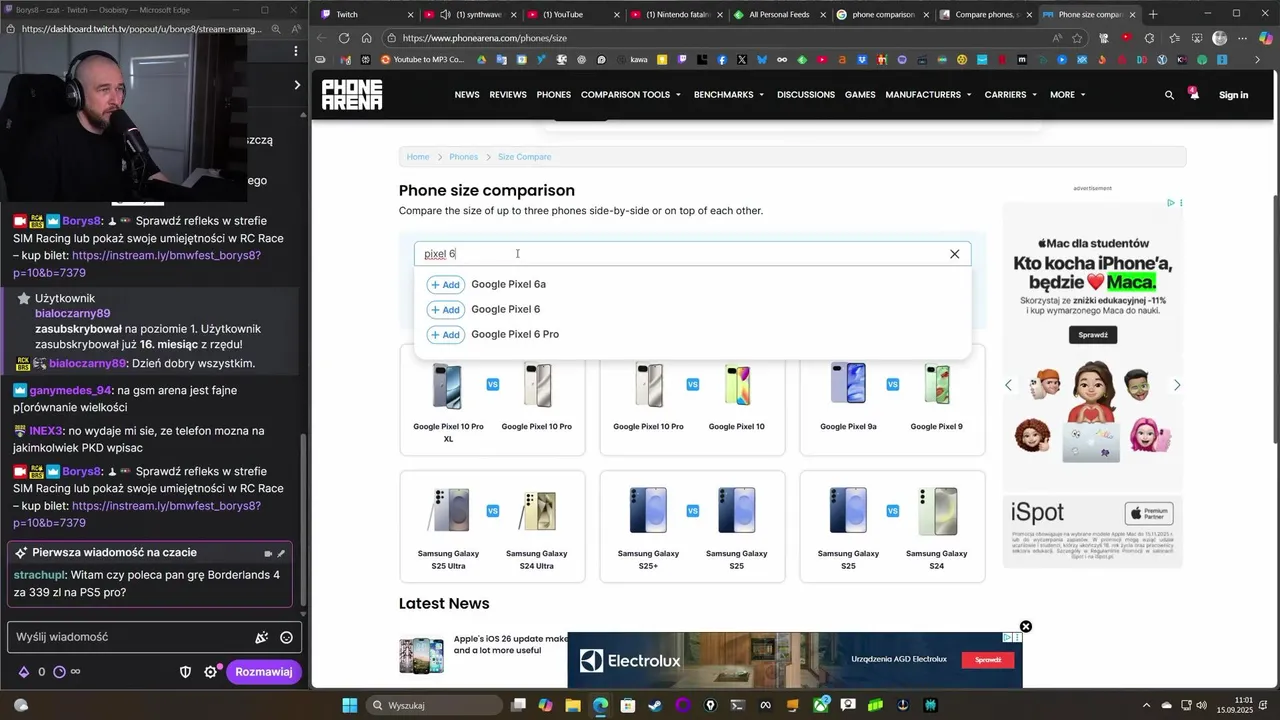Open Xbox app from the taskbar
1280x720 pixels.
coord(820,705)
